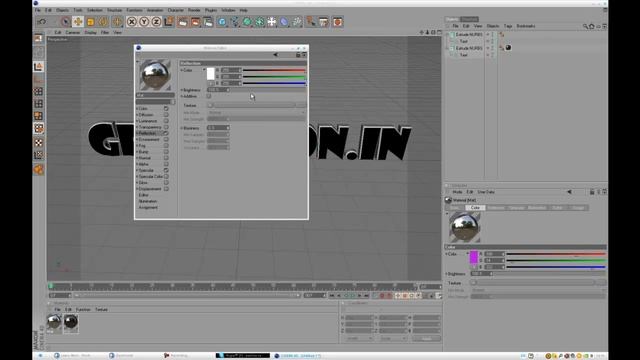The image size is (640, 360).
Task: Toggle the Specular channel checkbox
Action: [166, 170]
